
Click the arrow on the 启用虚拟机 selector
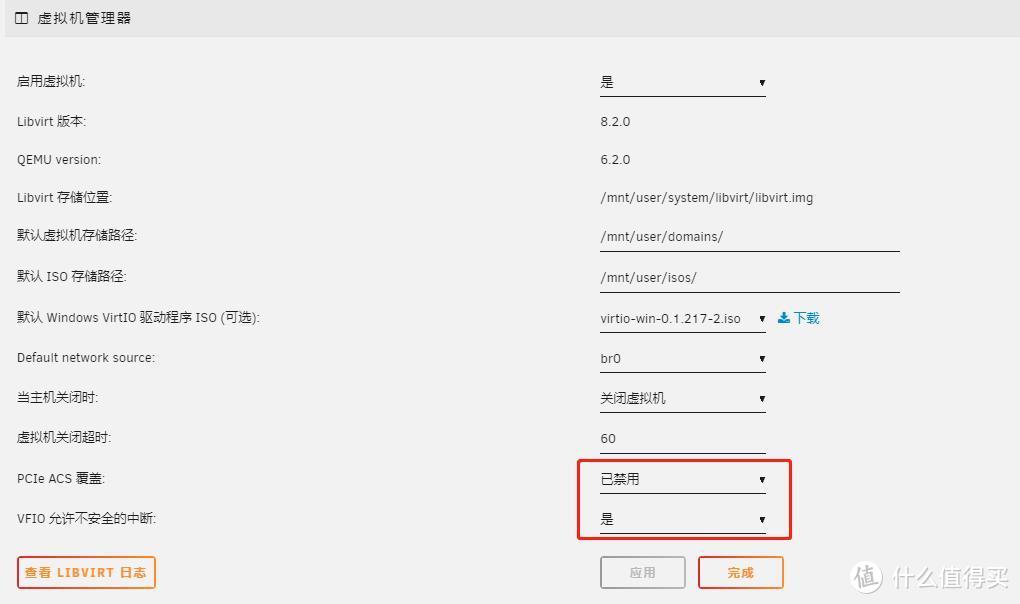pyautogui.click(x=762, y=83)
